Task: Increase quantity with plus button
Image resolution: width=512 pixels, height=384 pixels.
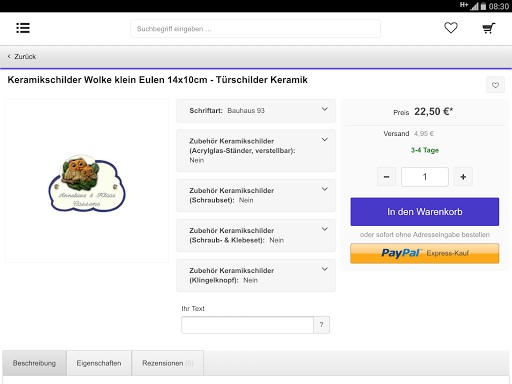Action: tap(463, 177)
